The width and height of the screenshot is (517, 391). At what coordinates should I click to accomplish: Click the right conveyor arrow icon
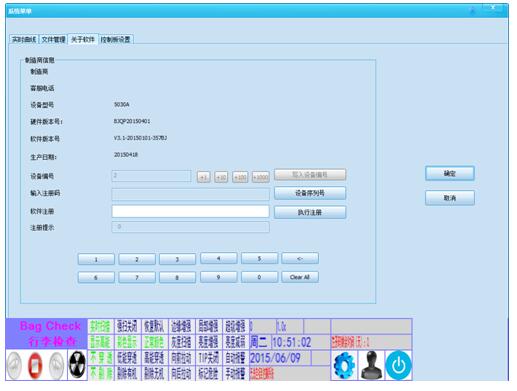point(56,365)
